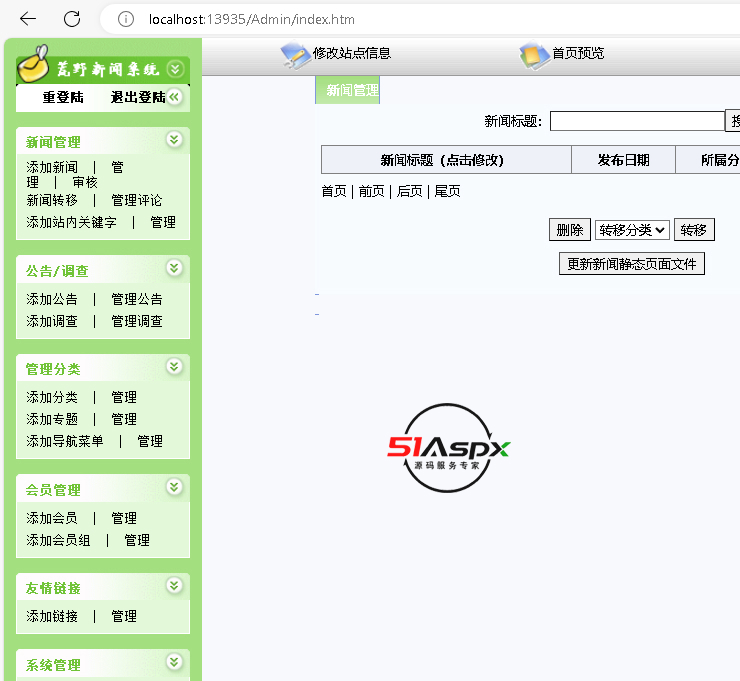Click the 删除 button
The height and width of the screenshot is (681, 740).
(x=569, y=230)
